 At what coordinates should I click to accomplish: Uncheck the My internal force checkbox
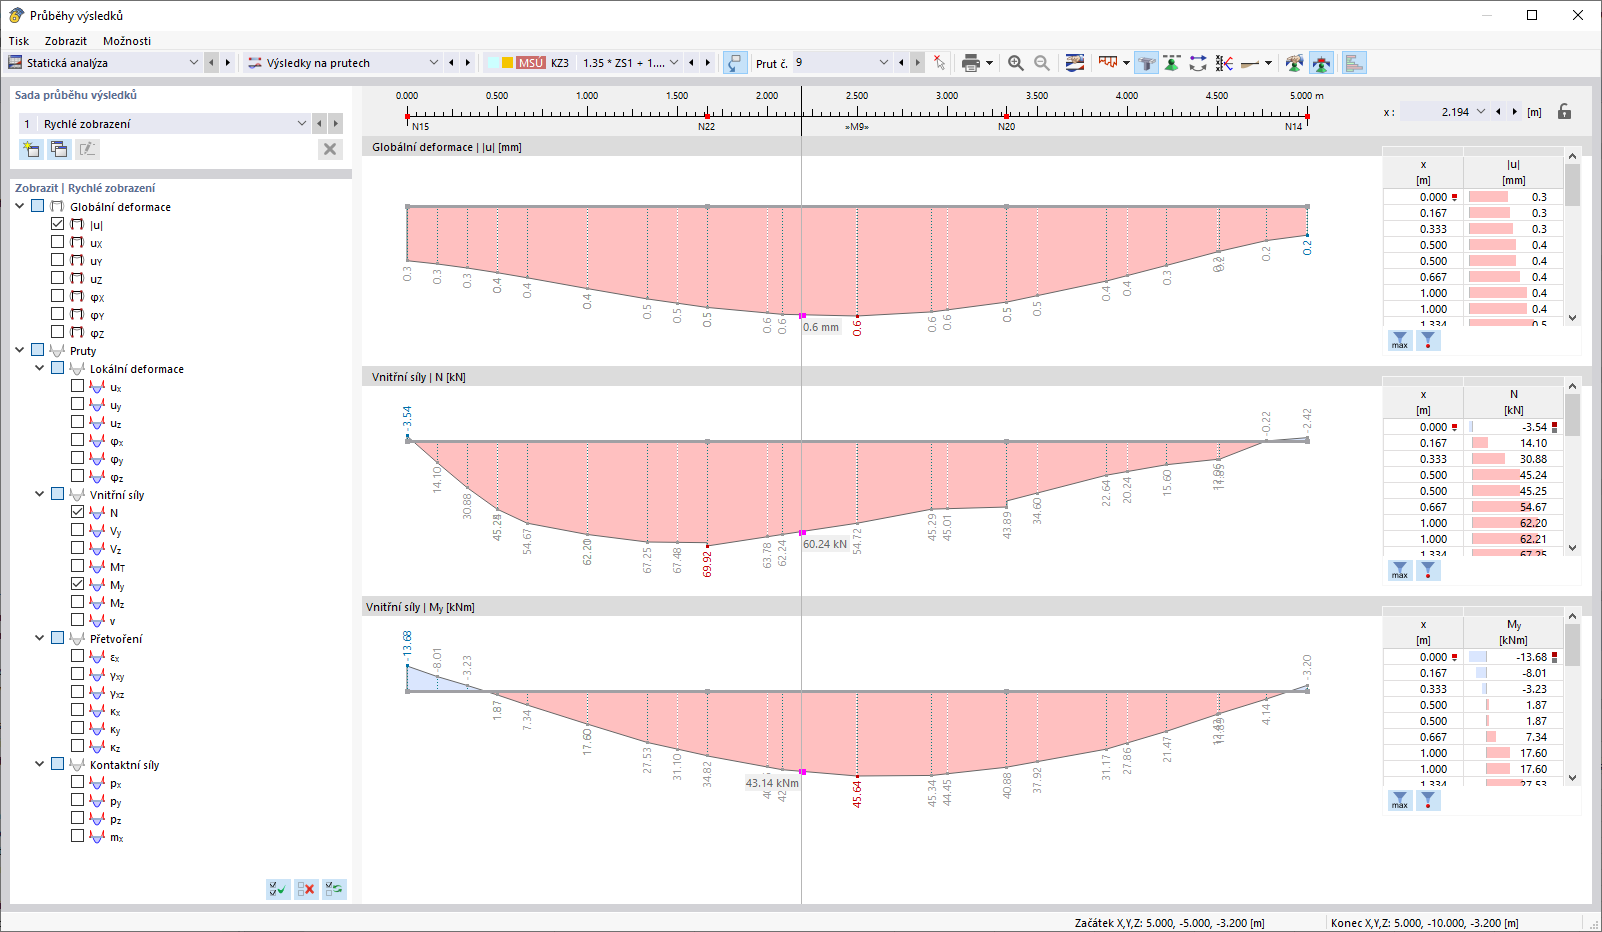[78, 584]
